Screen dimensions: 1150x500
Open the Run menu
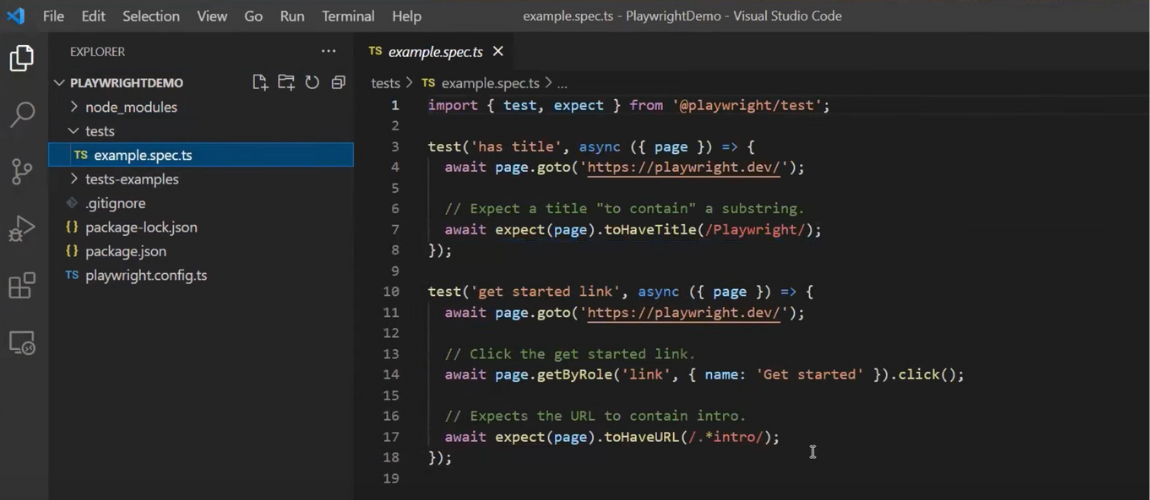tap(292, 16)
